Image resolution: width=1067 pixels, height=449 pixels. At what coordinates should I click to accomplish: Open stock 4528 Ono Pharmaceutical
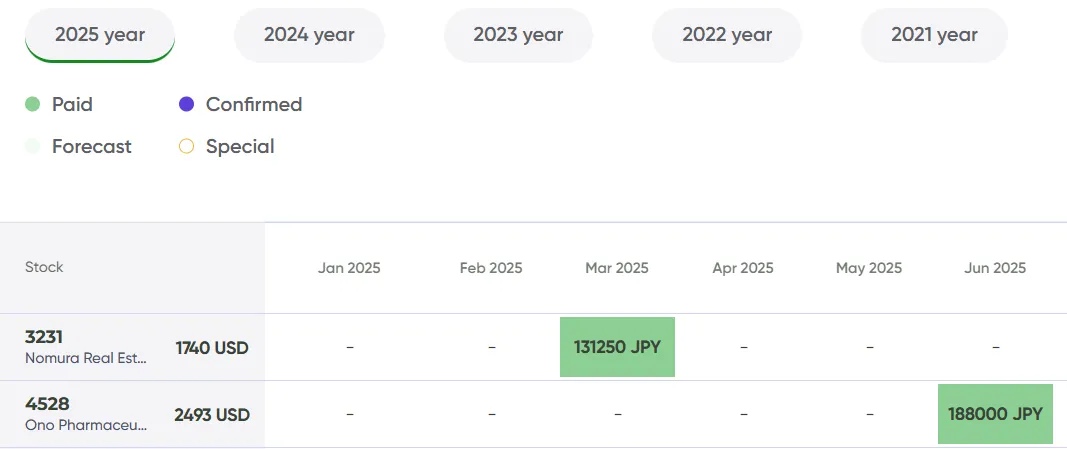click(x=85, y=414)
